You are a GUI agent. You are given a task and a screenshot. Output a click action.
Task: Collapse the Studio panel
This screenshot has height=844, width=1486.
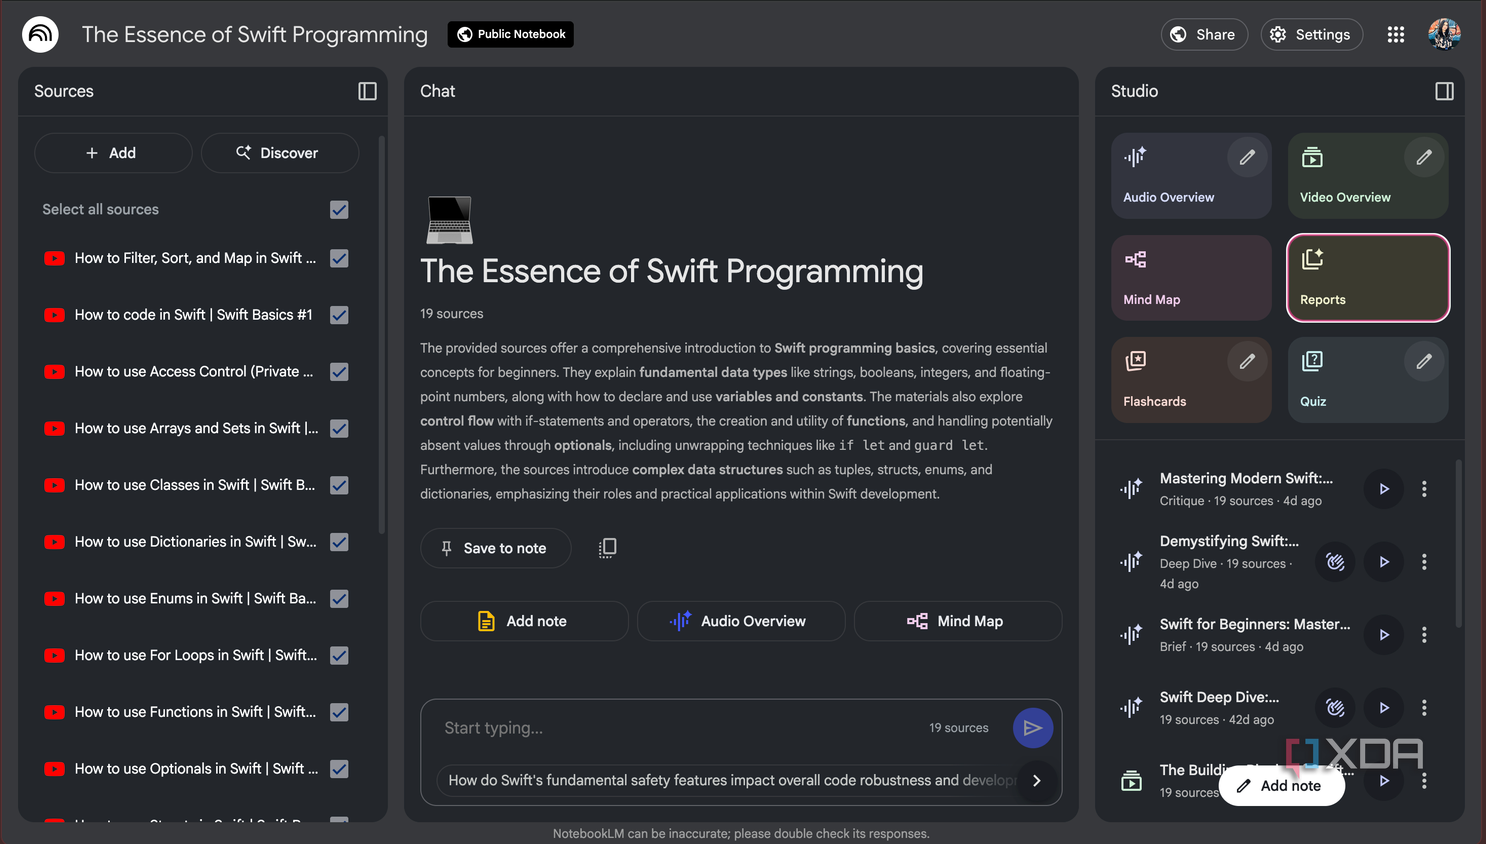1444,91
